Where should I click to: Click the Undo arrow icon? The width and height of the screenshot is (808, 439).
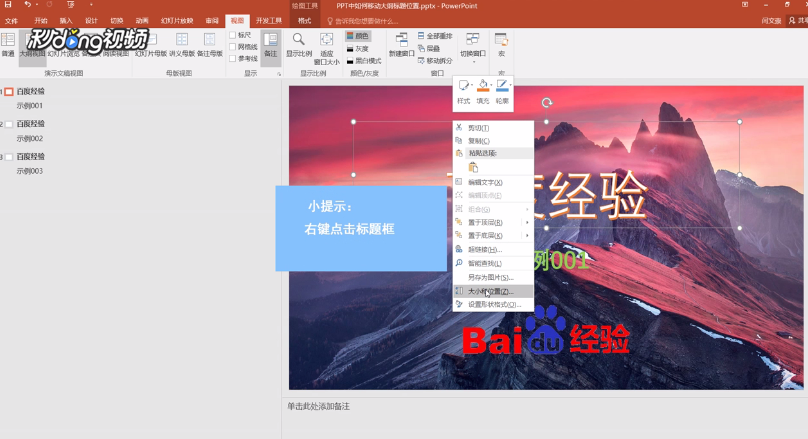(x=27, y=5)
